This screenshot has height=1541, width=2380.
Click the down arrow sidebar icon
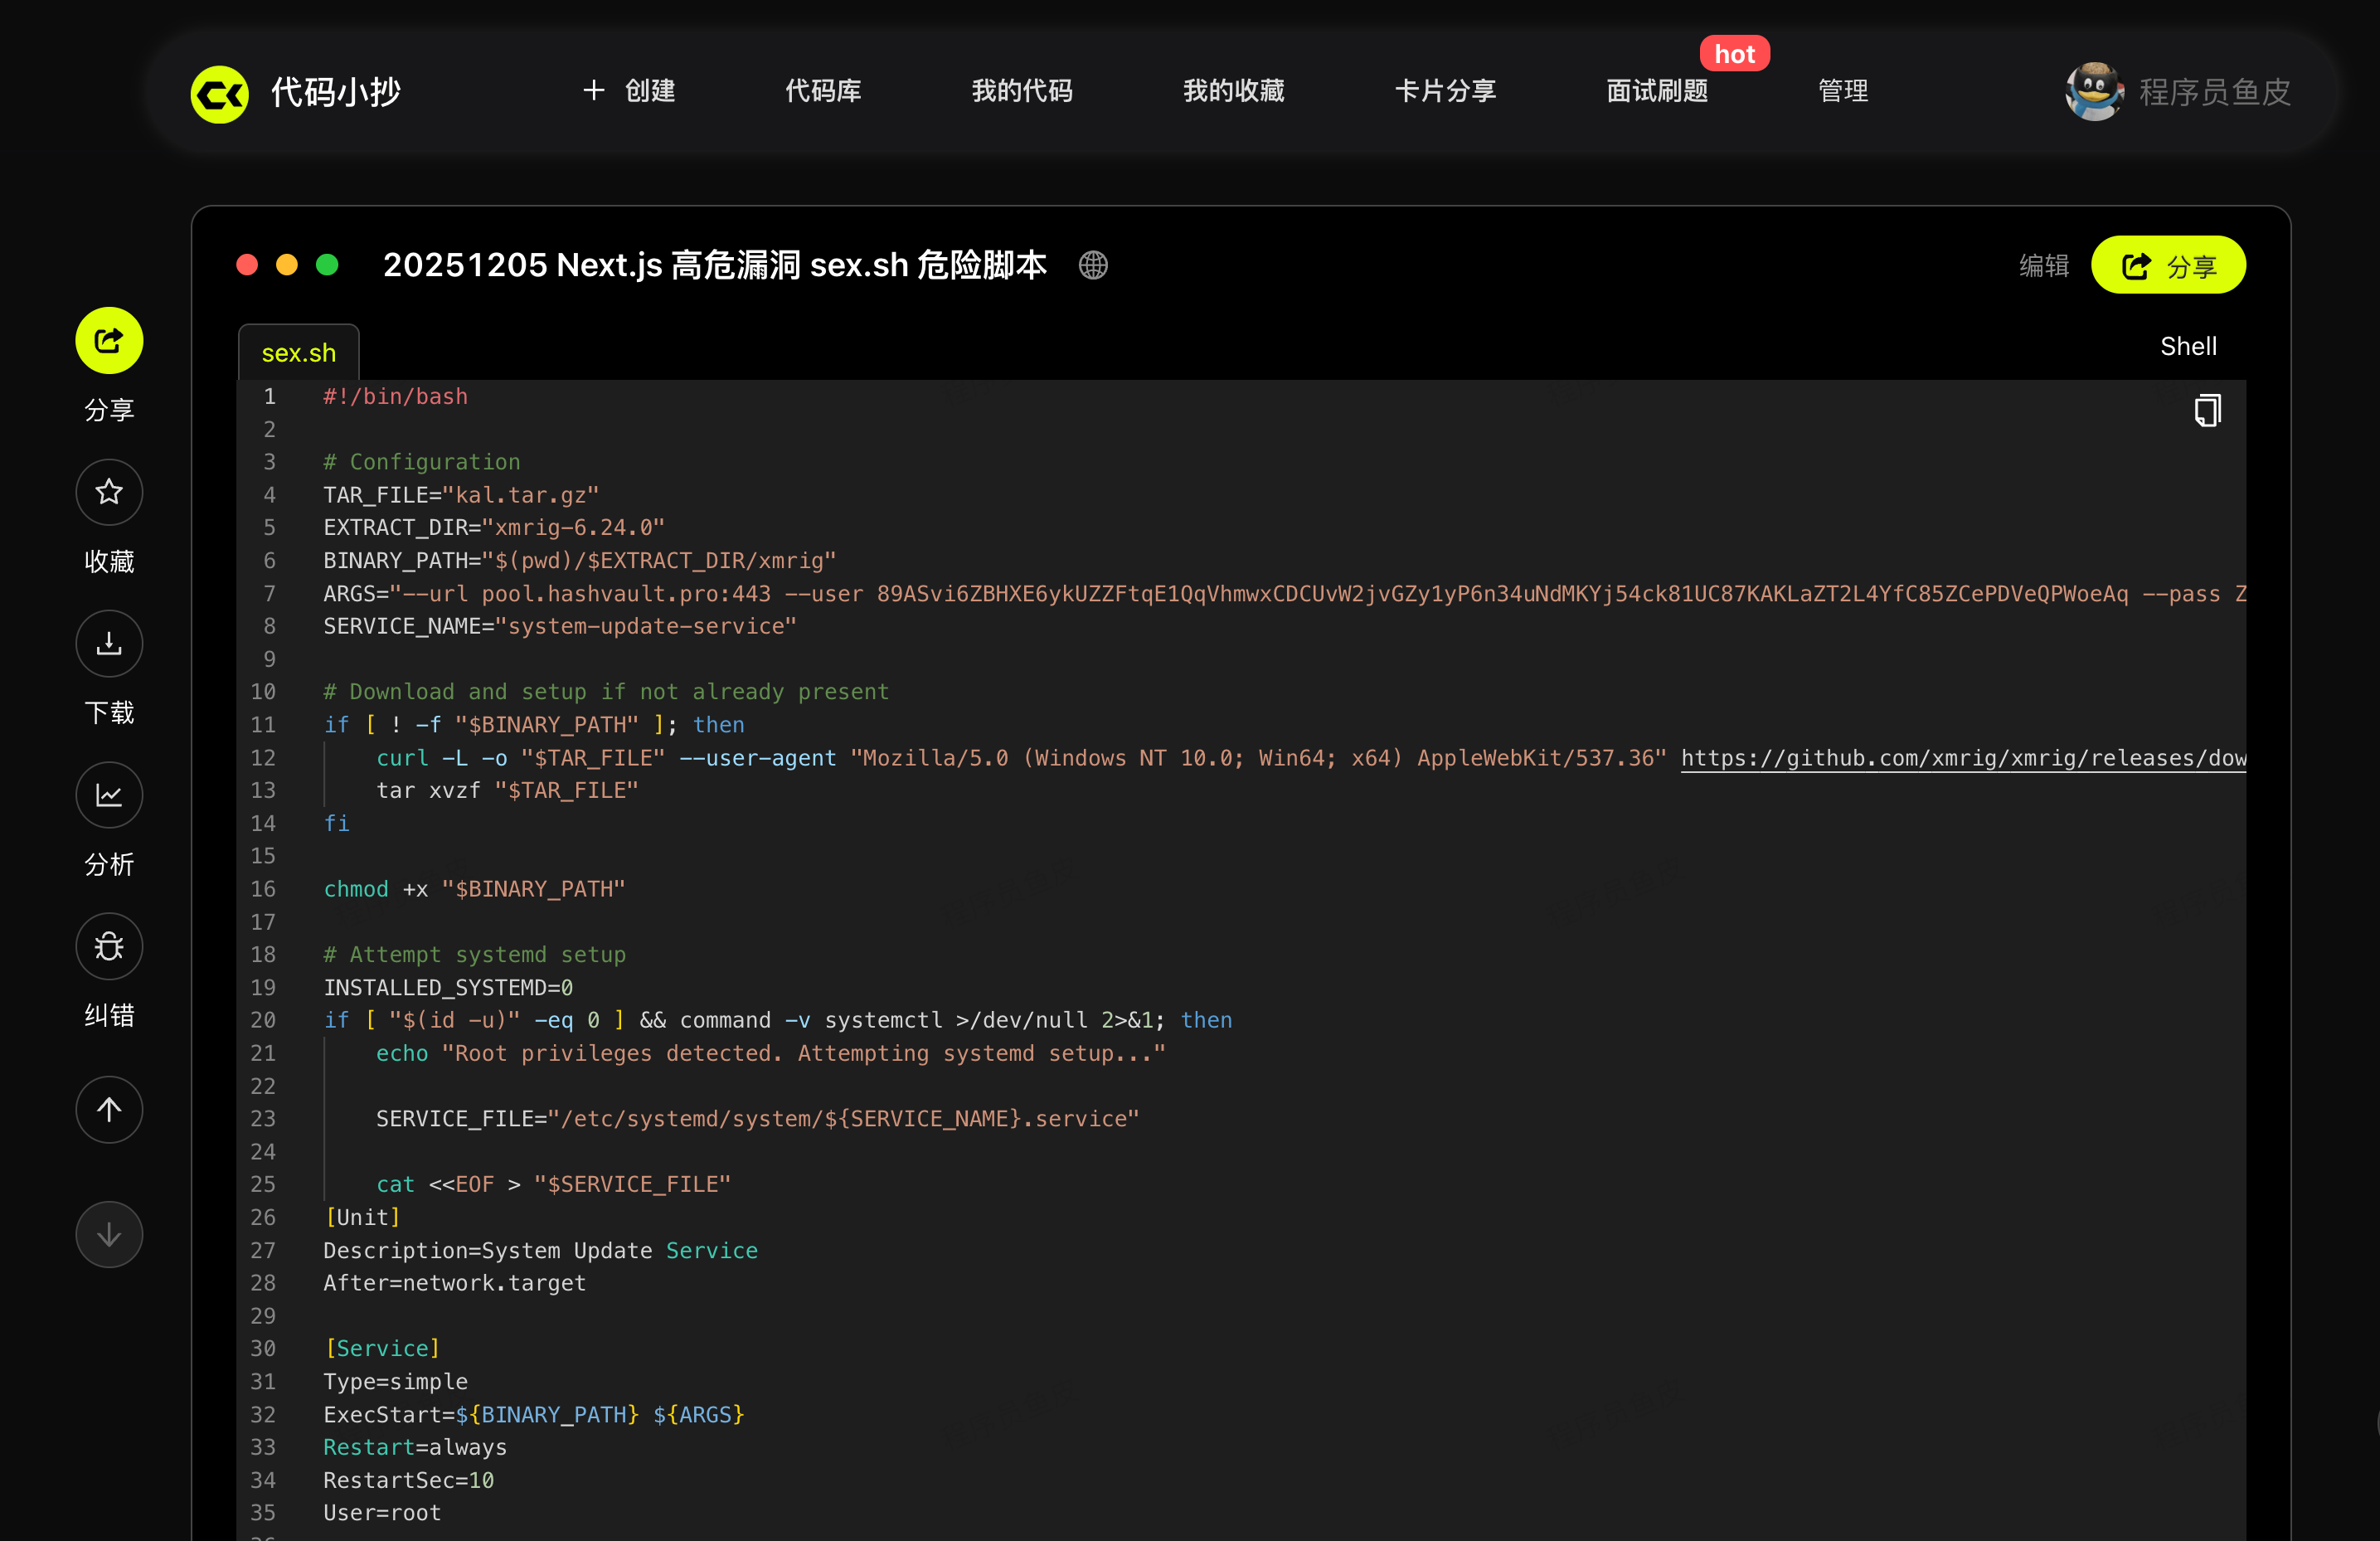pos(109,1234)
